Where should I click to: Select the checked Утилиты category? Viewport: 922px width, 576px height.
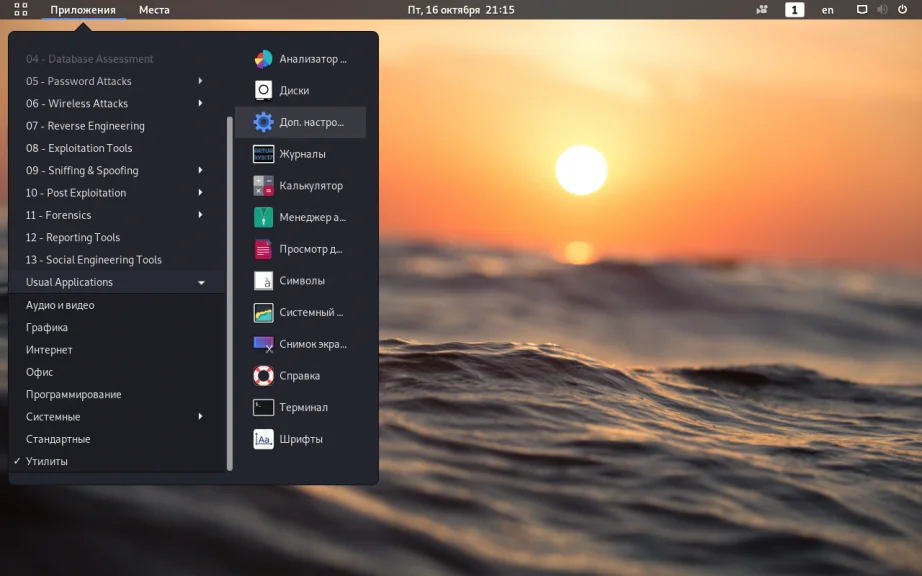pos(47,462)
